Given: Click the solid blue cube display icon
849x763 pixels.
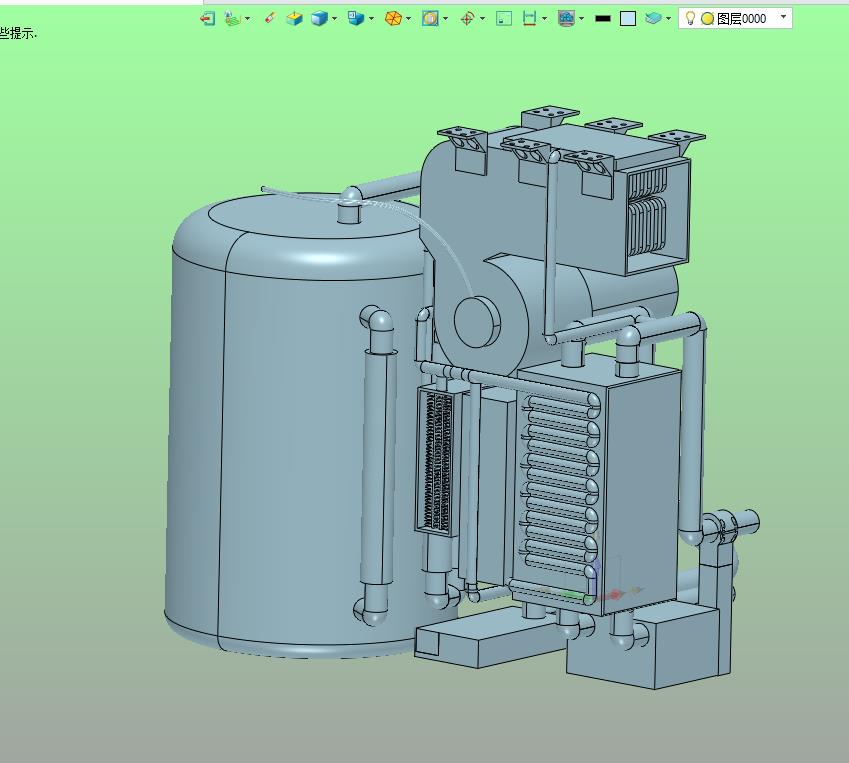Looking at the screenshot, I should click(x=319, y=18).
